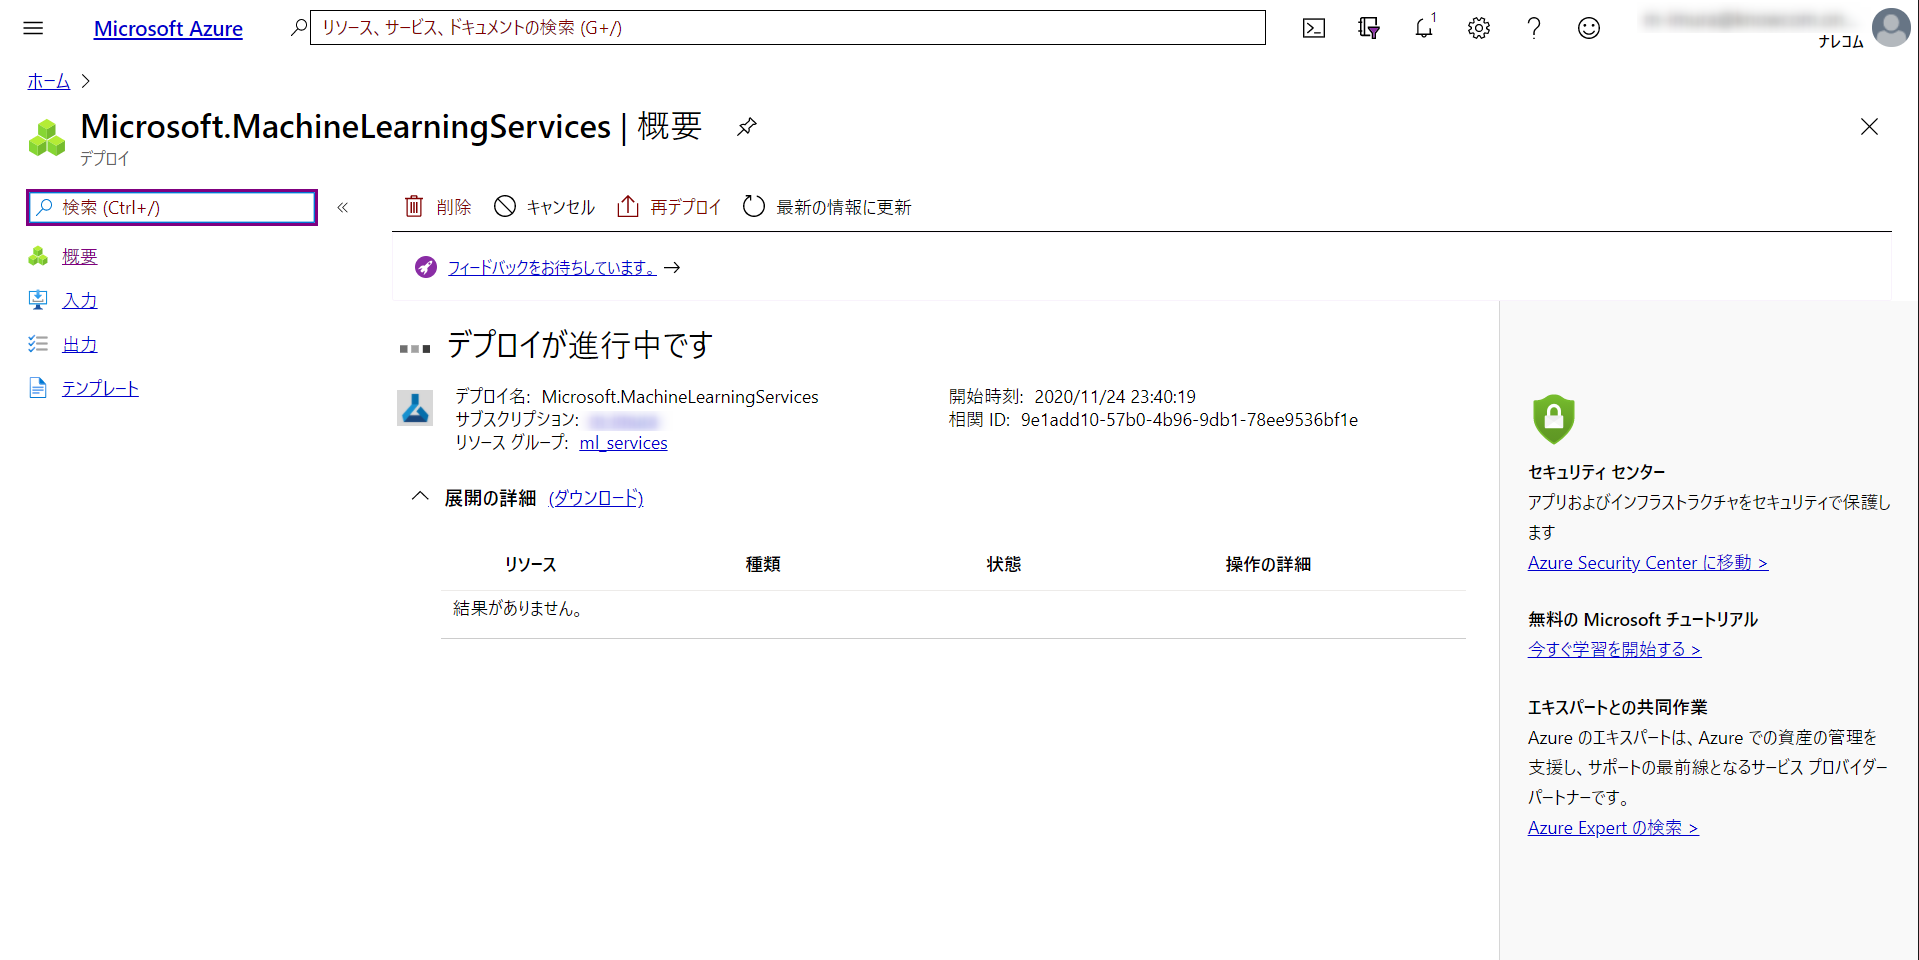Screen dimensions: 1919x960
Task: Collapse the 展開の詳細 section
Action: coord(420,497)
